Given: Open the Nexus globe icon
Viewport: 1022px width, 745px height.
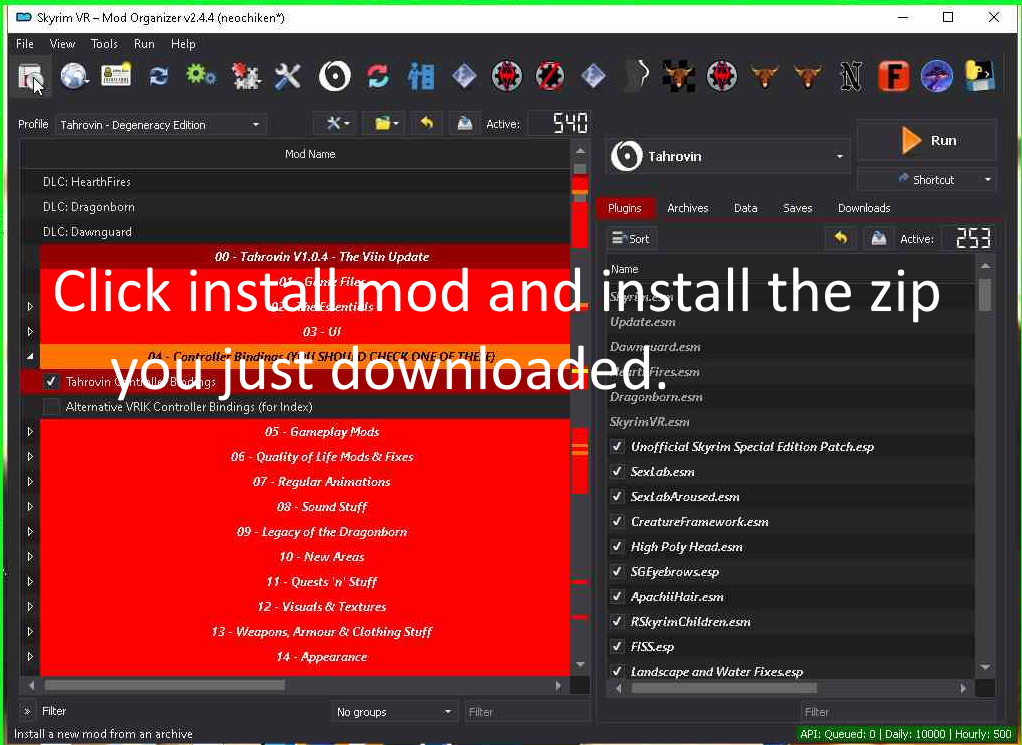Looking at the screenshot, I should tap(74, 76).
